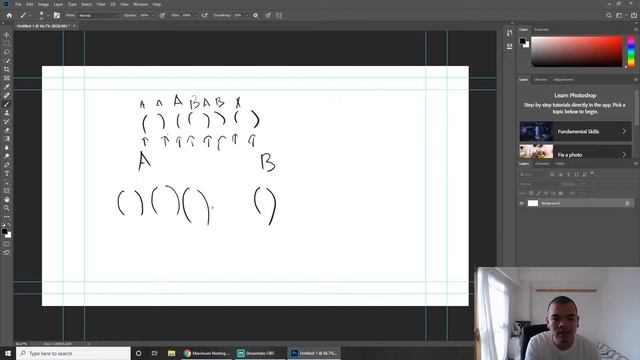Select the Quick Selection tool
Viewport: 640px width, 360px height.
[x=7, y=61]
